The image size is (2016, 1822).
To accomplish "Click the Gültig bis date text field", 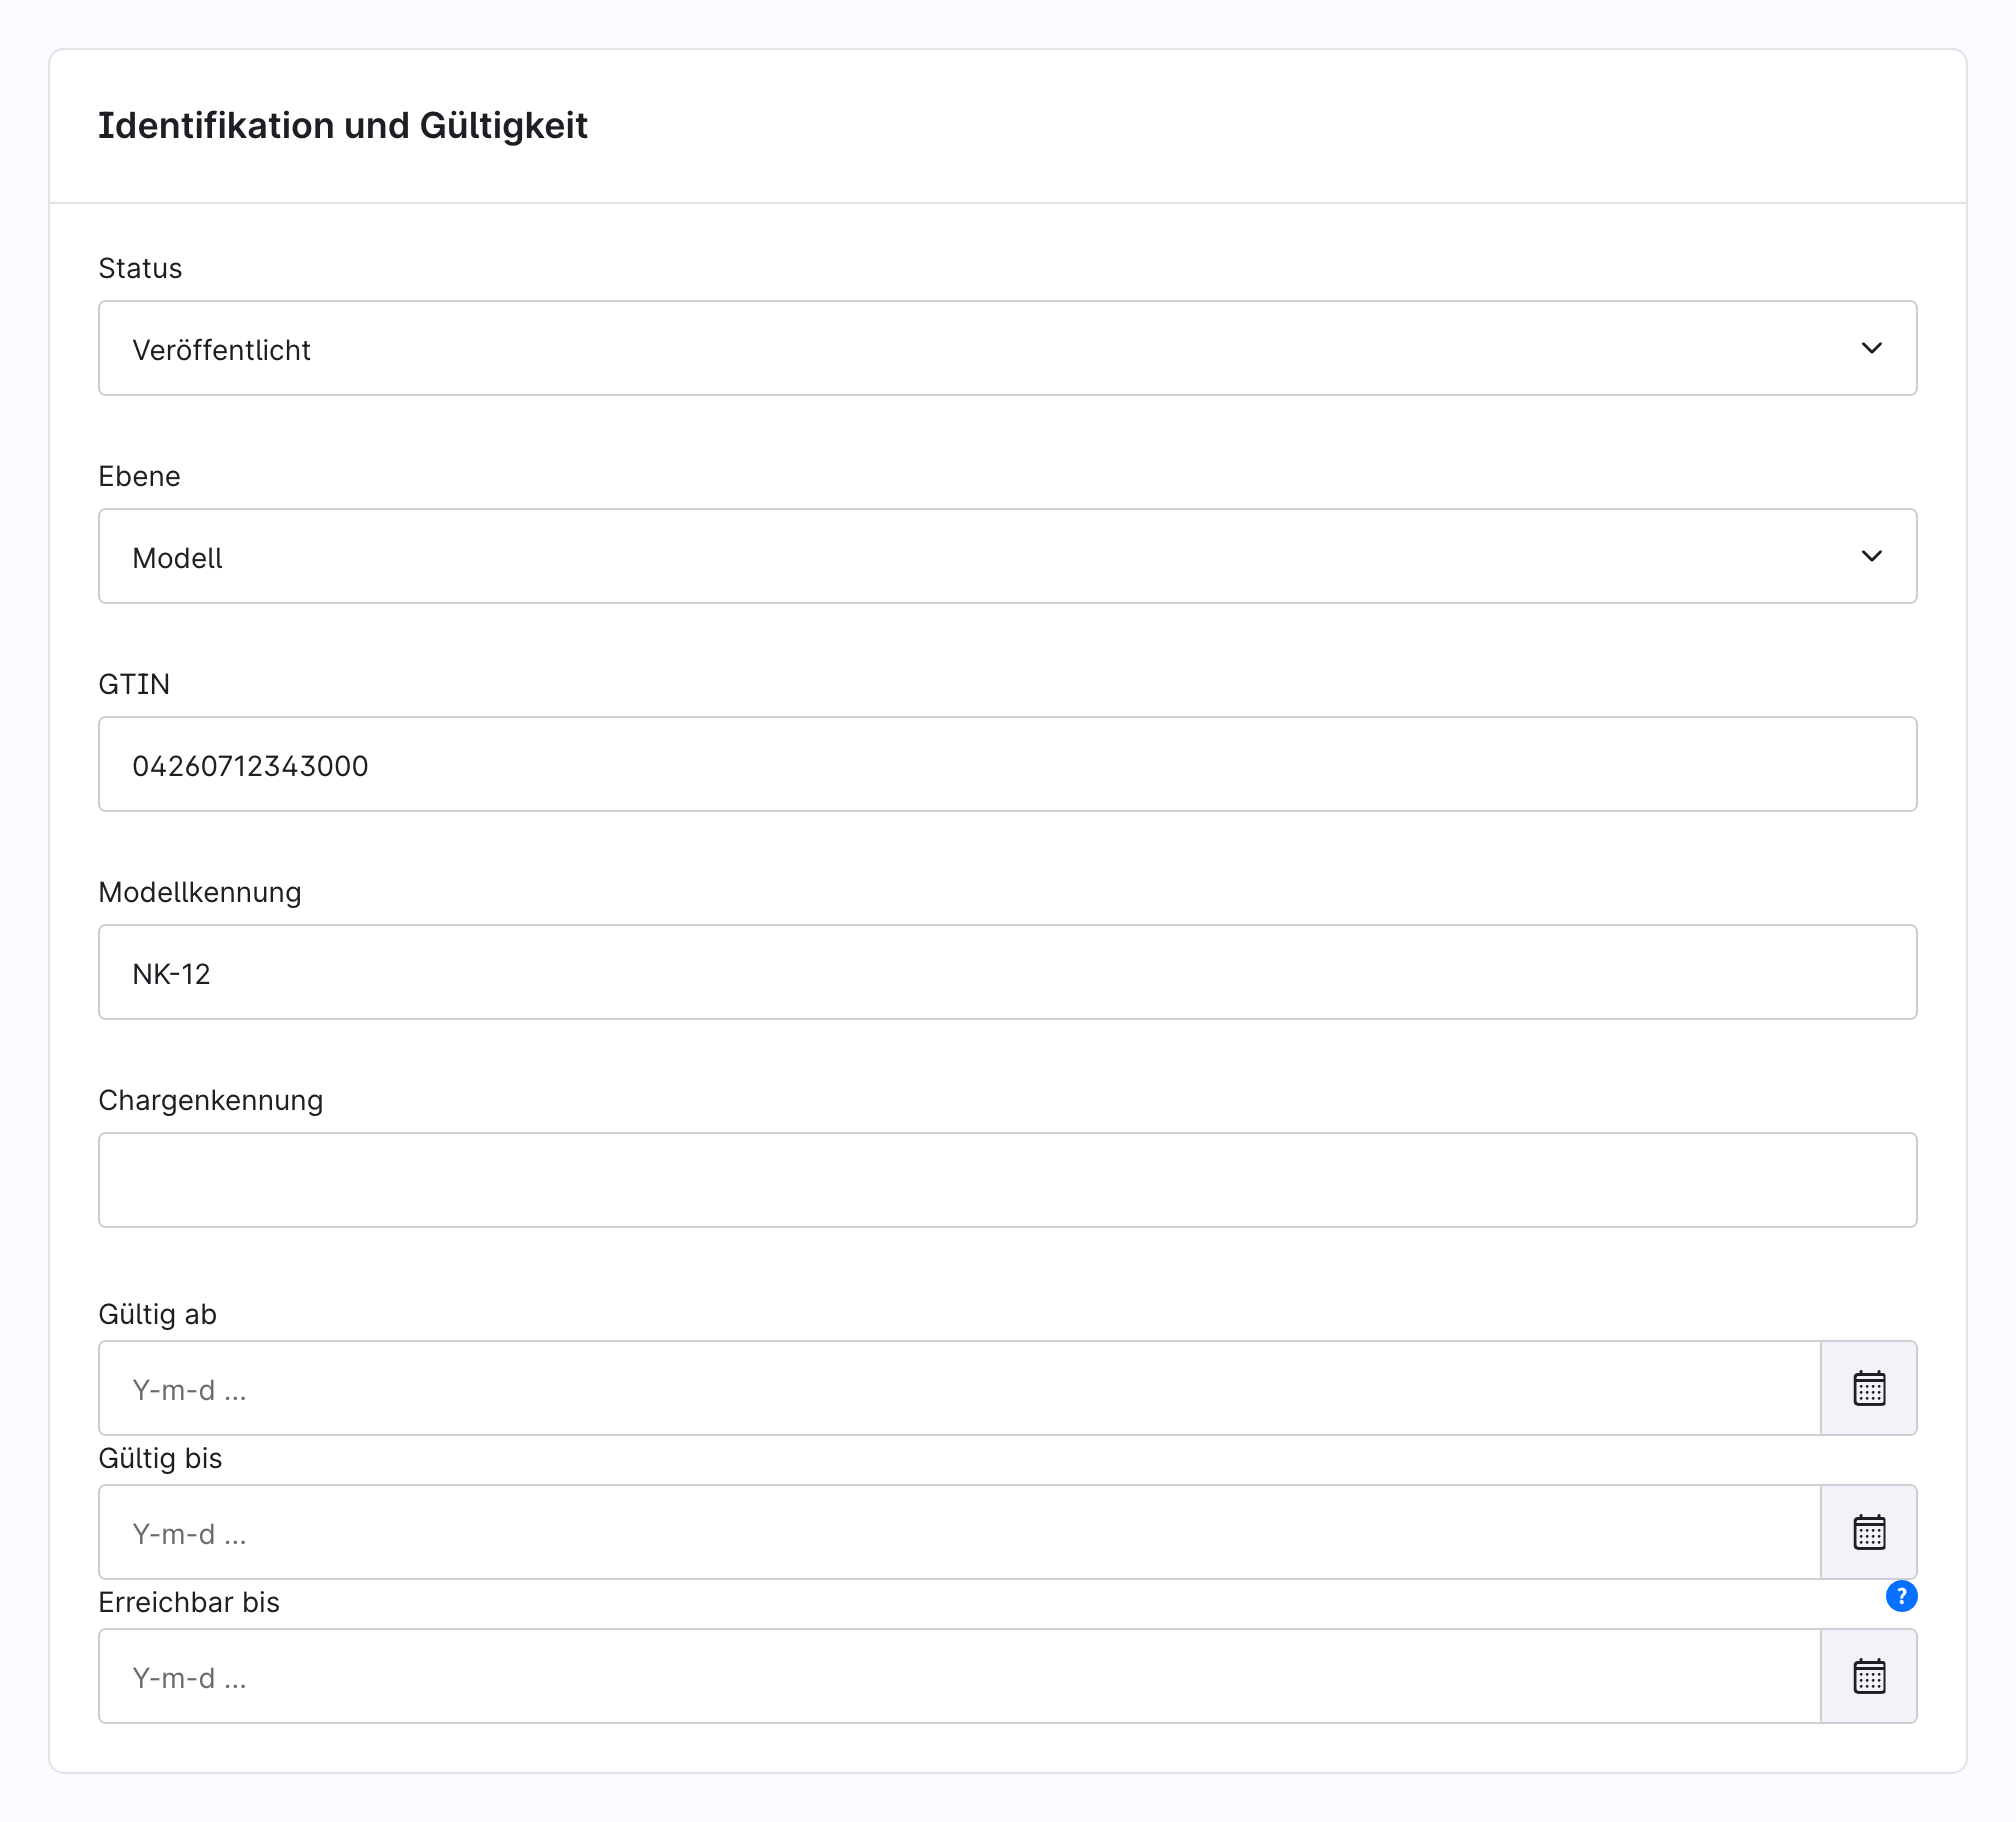I will (x=959, y=1532).
